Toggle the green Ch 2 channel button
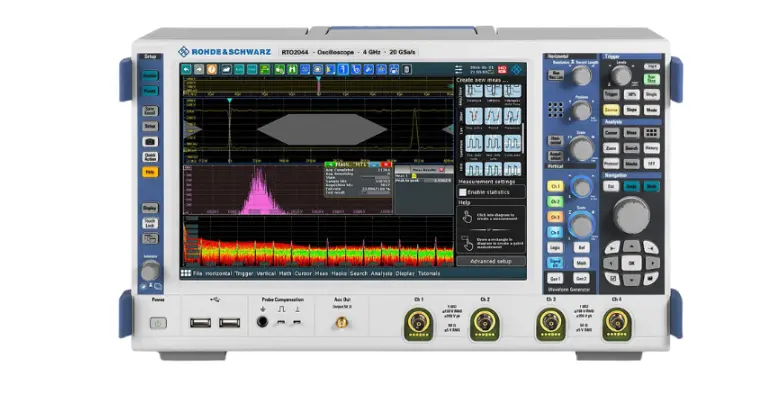Image resolution: width=777 pixels, height=406 pixels. coord(554,203)
